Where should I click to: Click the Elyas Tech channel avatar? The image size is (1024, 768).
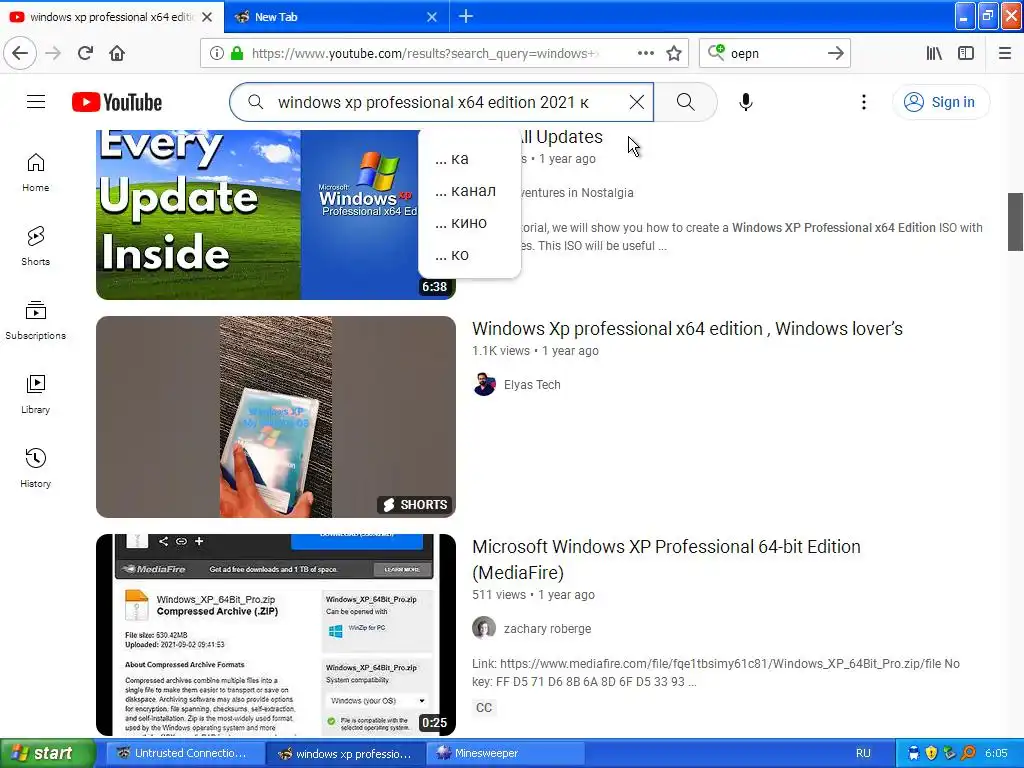(484, 385)
